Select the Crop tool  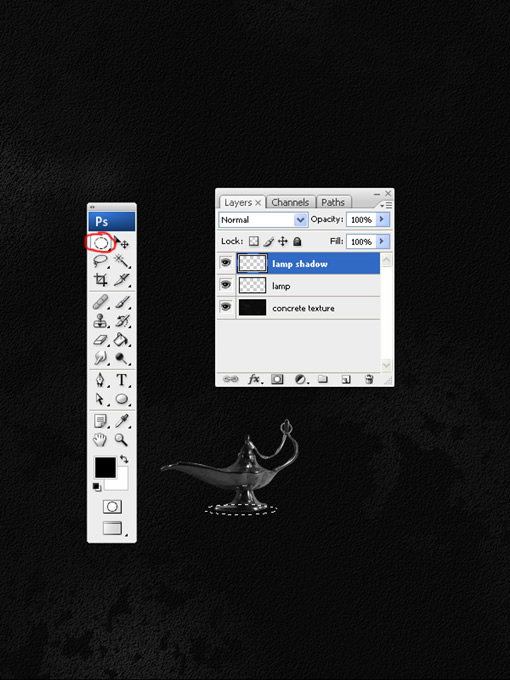[101, 280]
